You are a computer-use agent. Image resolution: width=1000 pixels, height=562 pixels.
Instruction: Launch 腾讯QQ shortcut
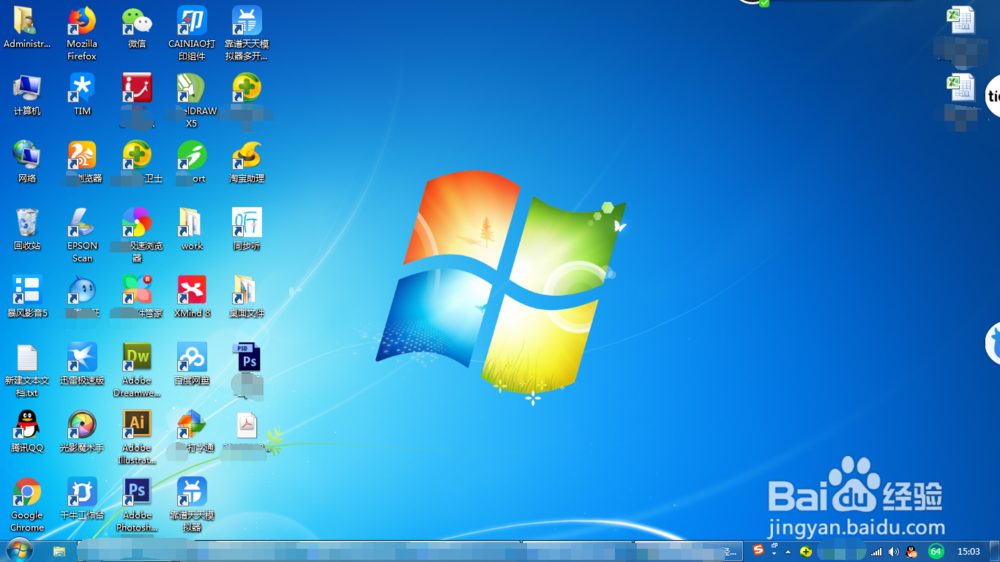[27, 431]
